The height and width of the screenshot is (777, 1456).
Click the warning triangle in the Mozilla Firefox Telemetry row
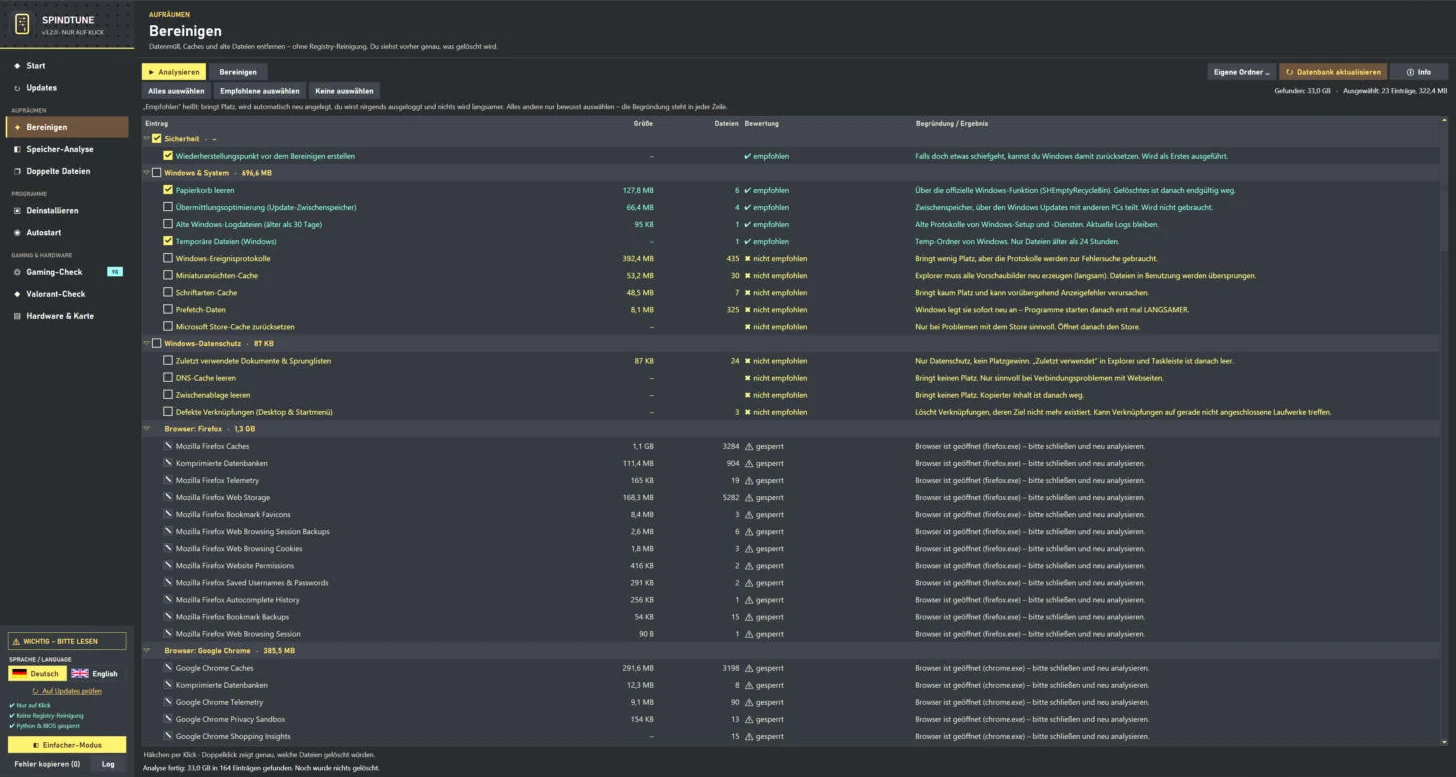749,480
